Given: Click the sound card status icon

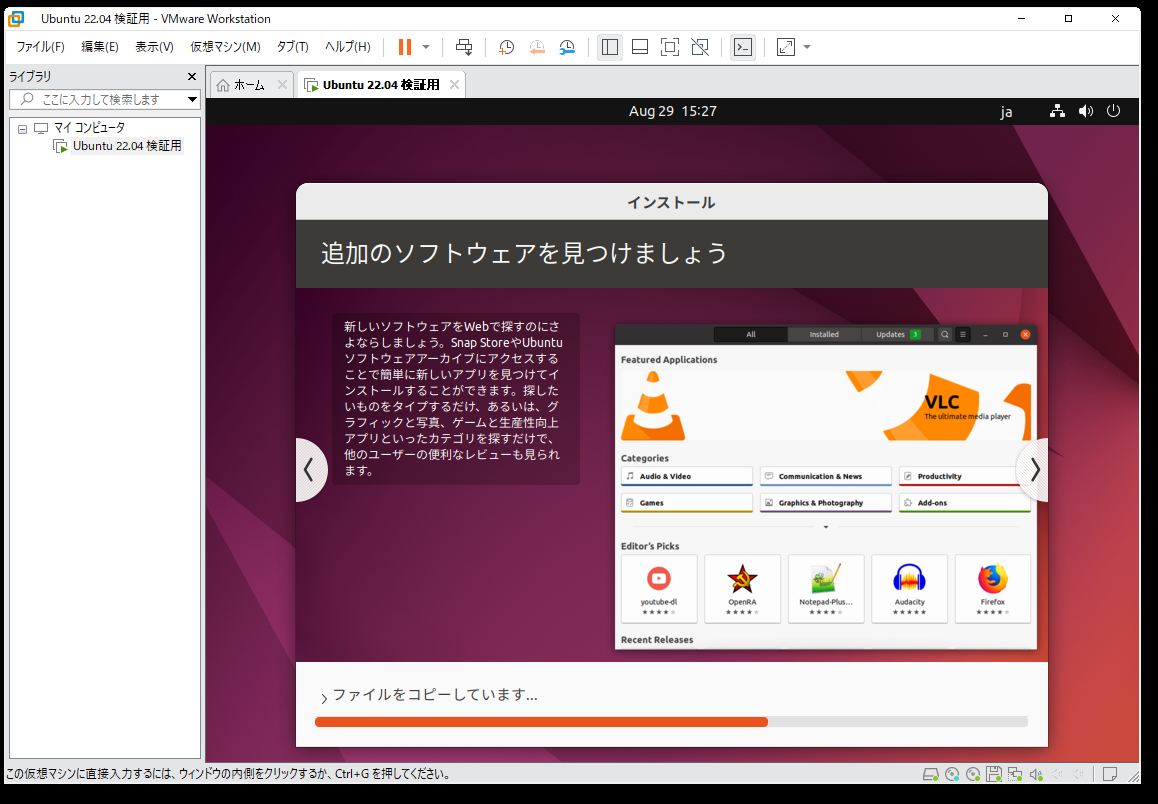Looking at the screenshot, I should [1036, 774].
